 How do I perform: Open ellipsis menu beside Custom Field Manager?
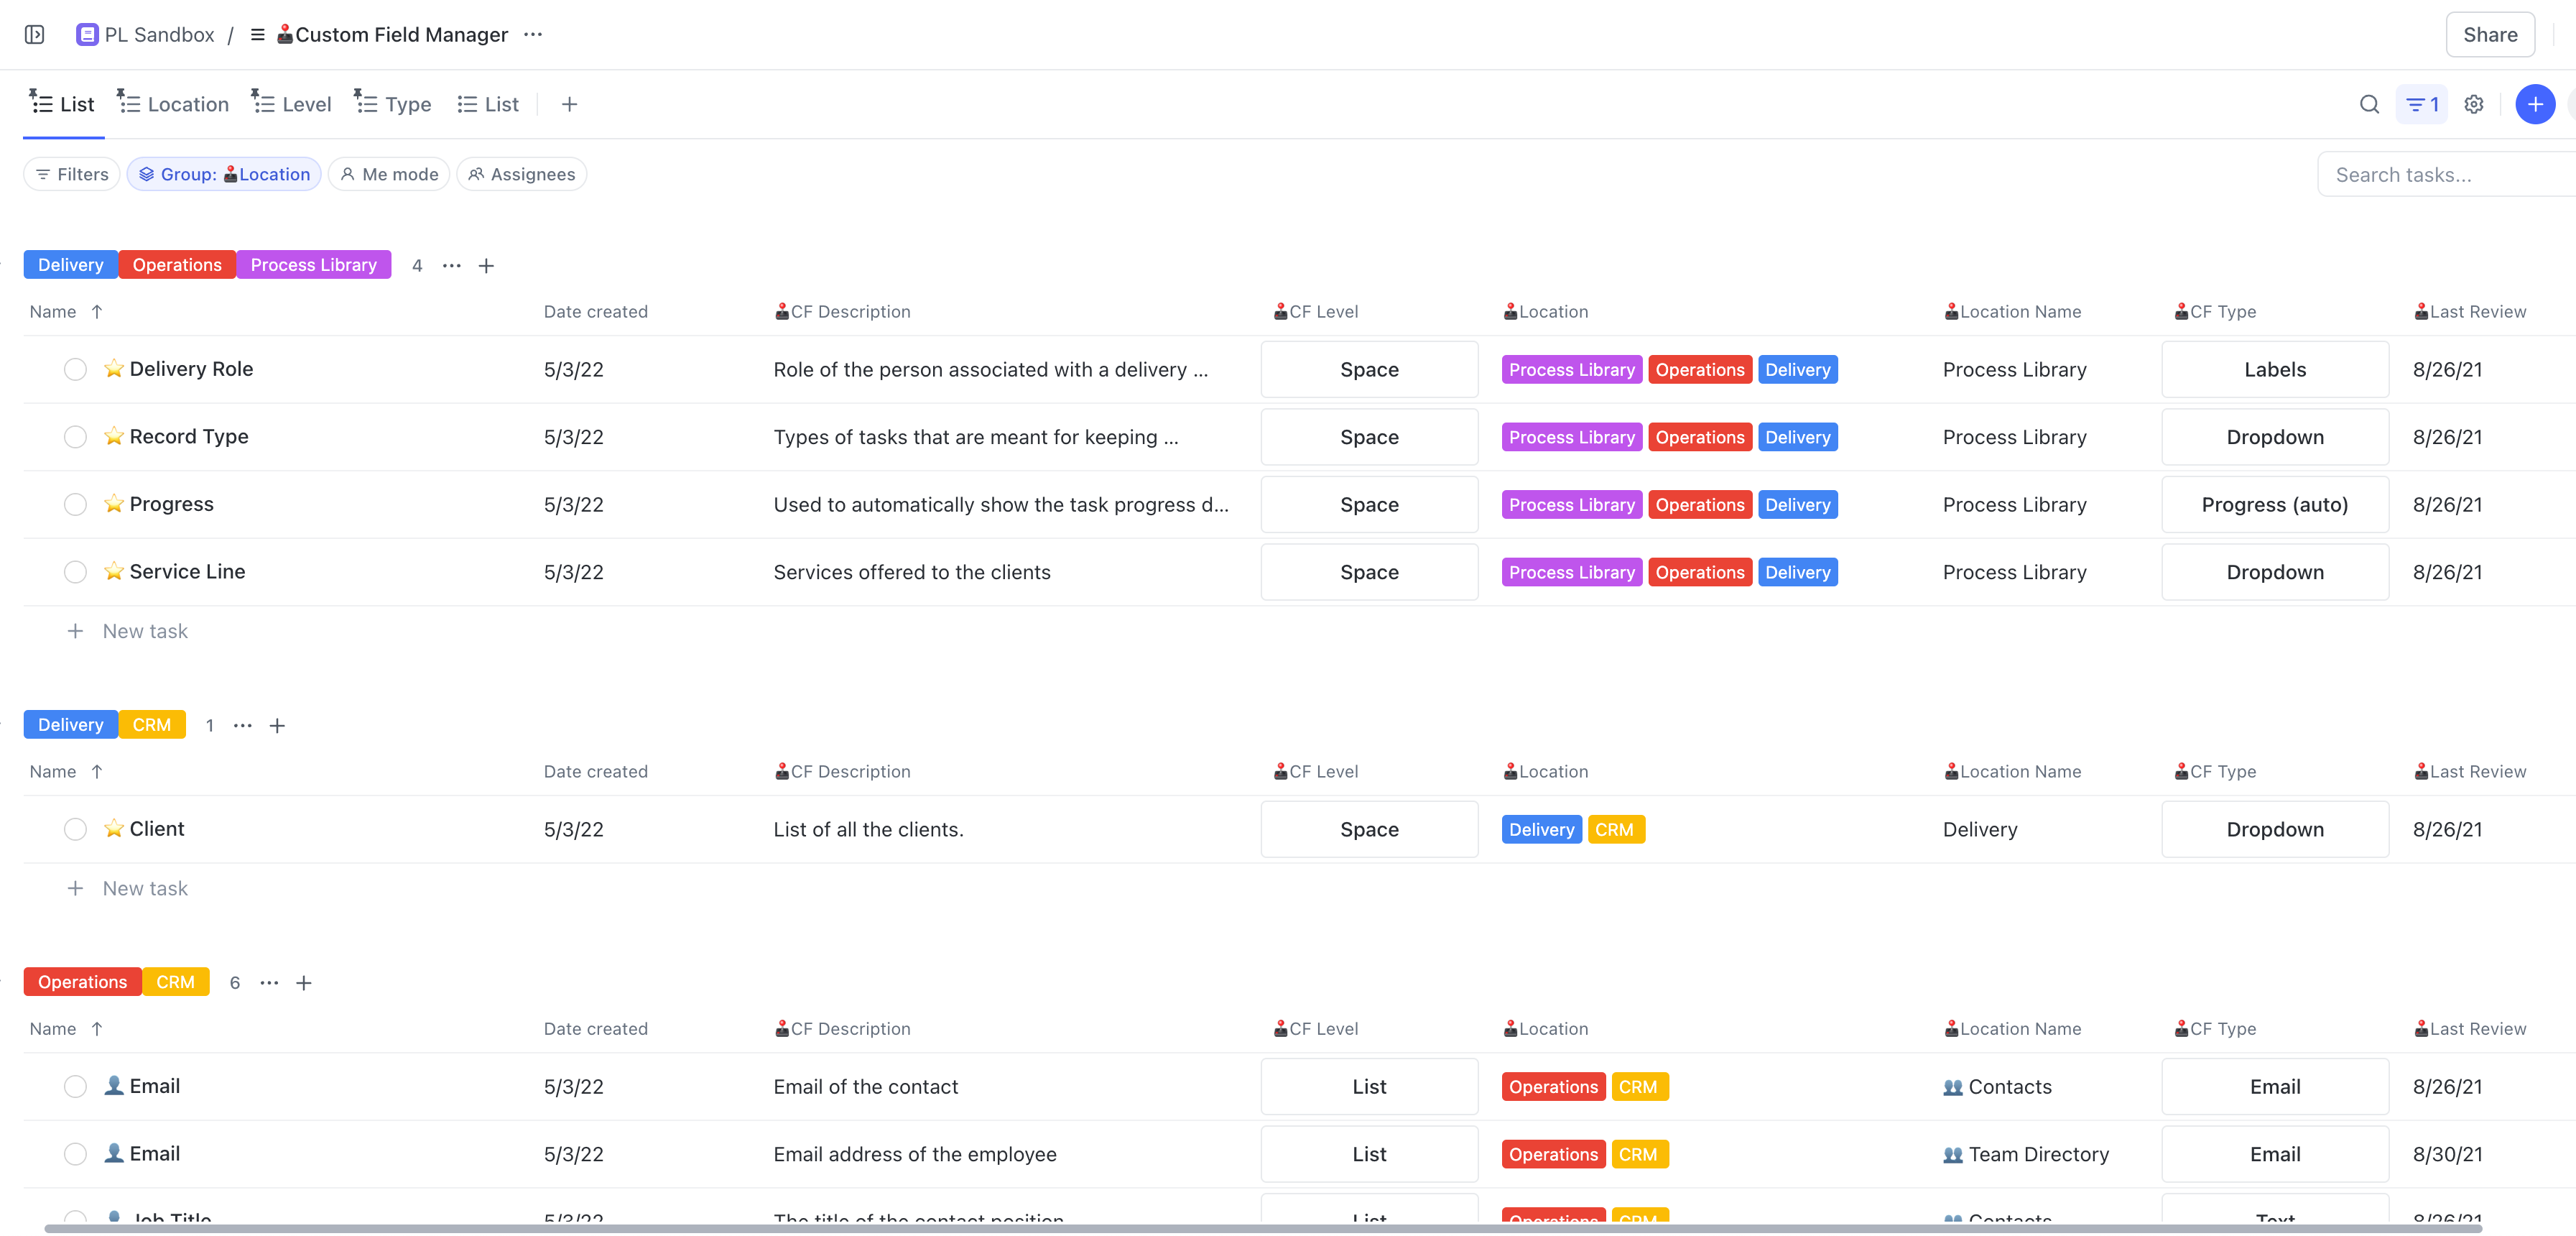point(533,35)
